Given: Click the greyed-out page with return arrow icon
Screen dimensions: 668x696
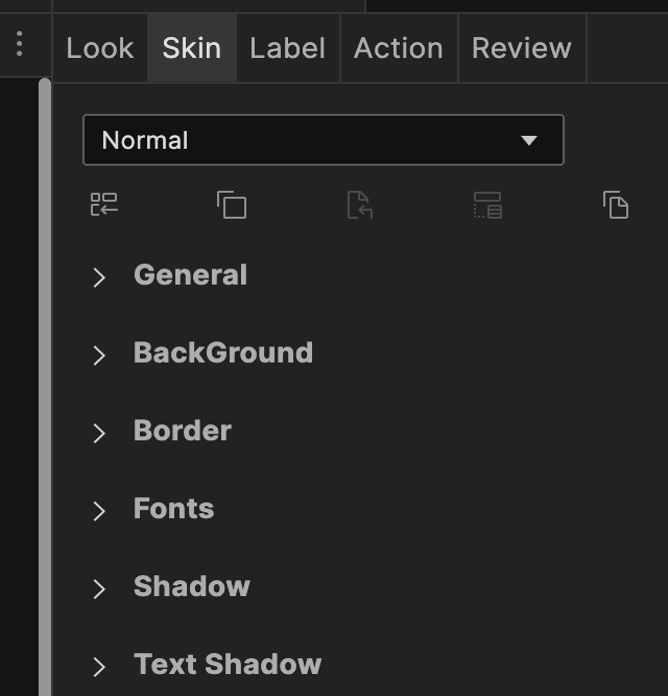Looking at the screenshot, I should (x=360, y=205).
